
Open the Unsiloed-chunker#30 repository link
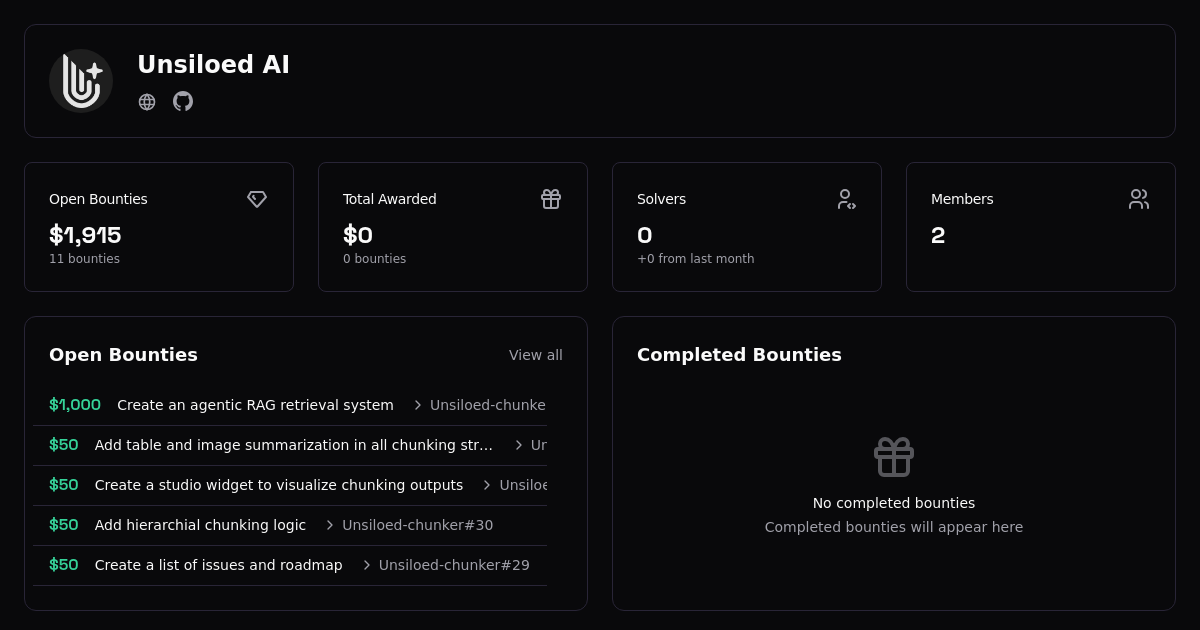[417, 524]
